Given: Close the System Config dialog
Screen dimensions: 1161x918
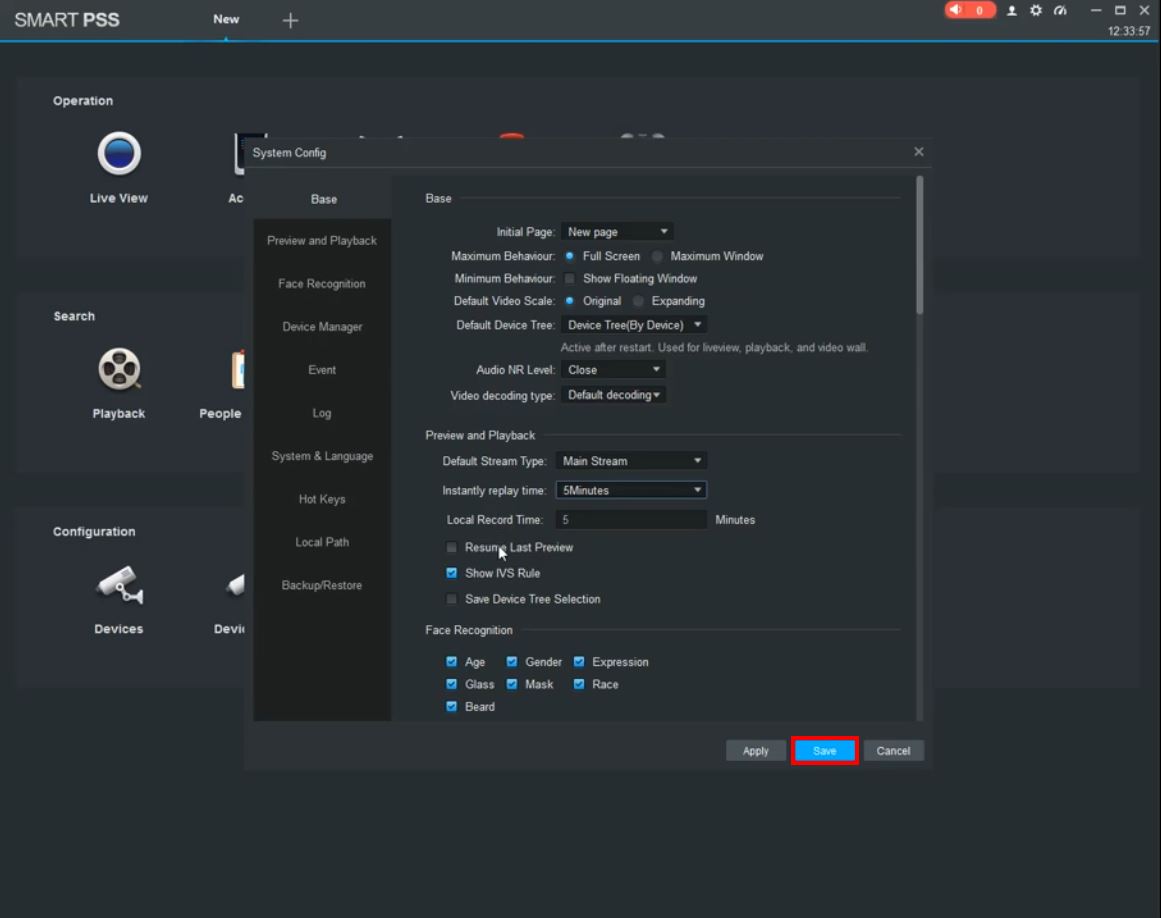Looking at the screenshot, I should coord(918,152).
